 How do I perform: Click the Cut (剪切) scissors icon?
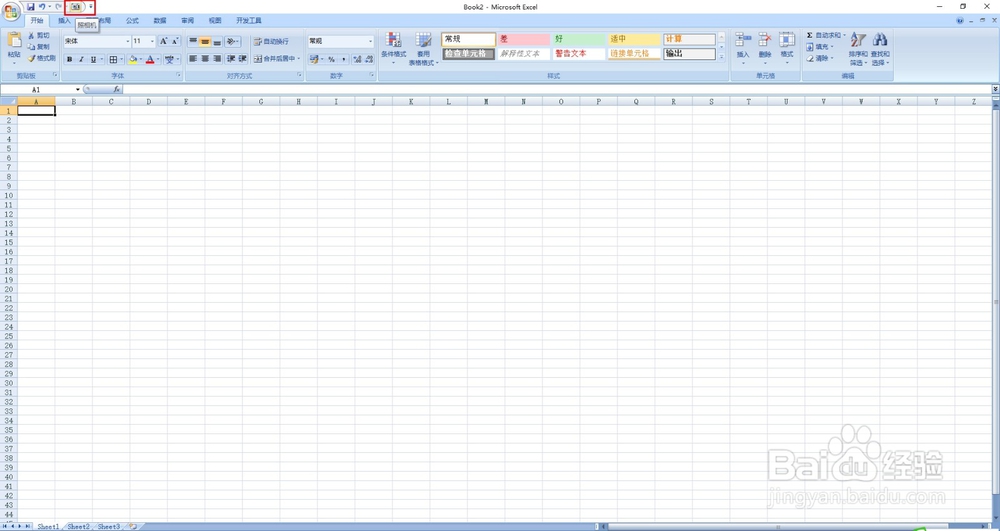point(31,36)
